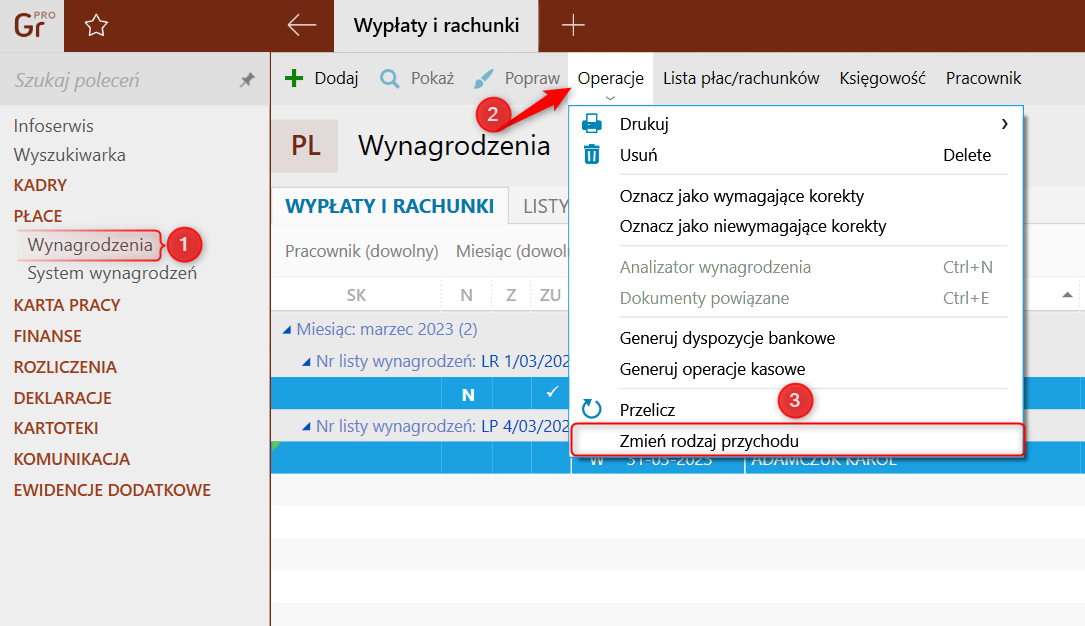Viewport: 1085px width, 626px height.
Task: Open favorites with the star icon
Action: click(96, 26)
